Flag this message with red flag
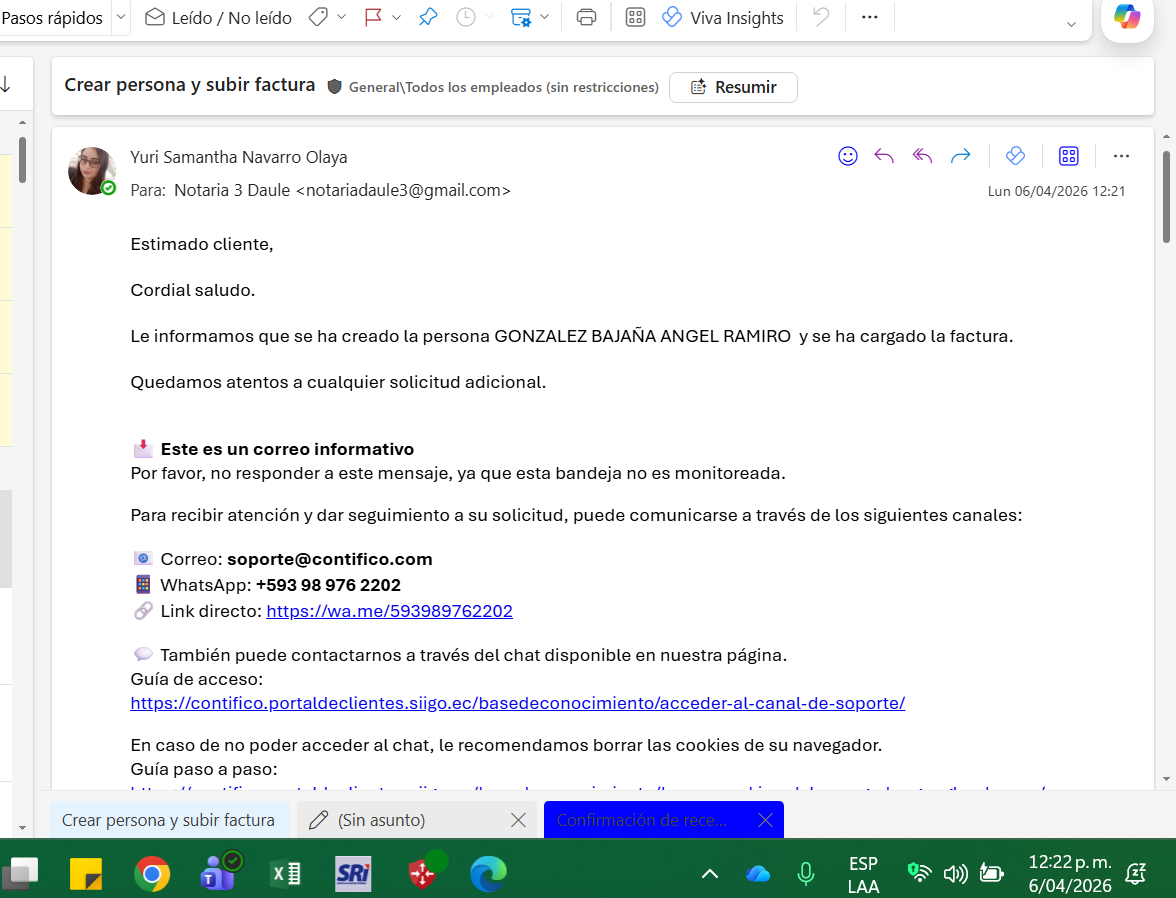The width and height of the screenshot is (1176, 898). (373, 17)
